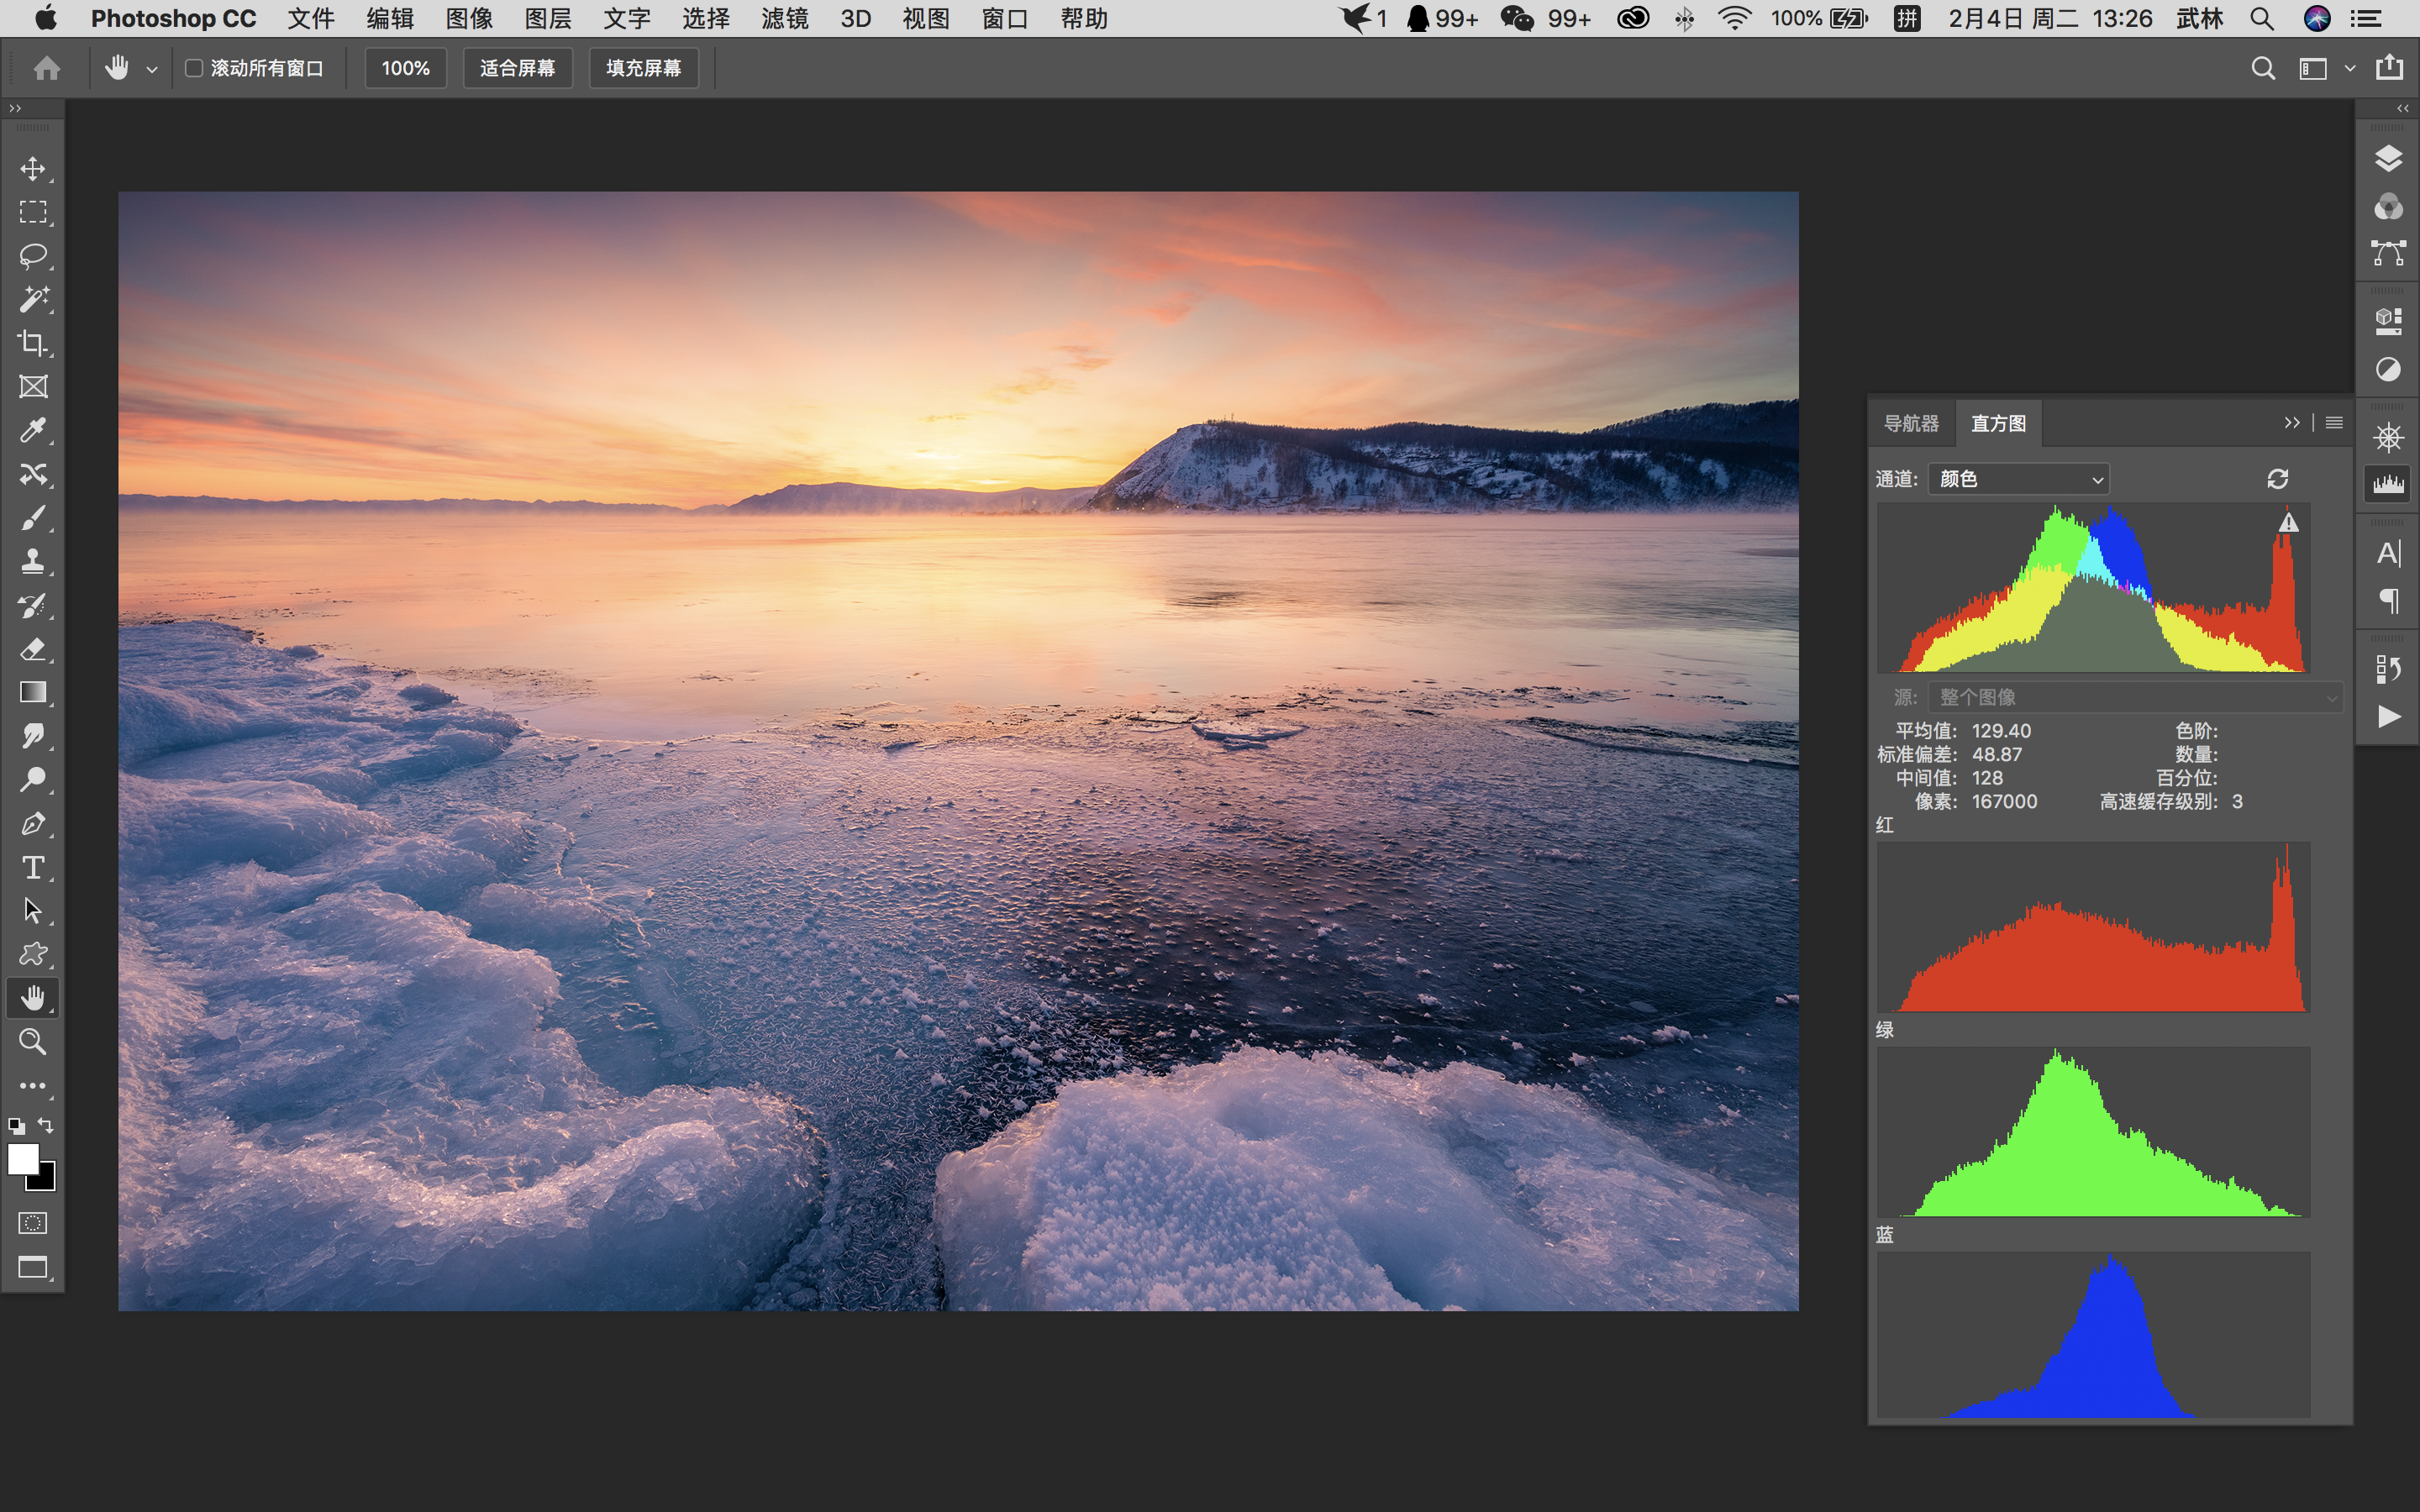
Task: Reset default foreground and background colors
Action: click(17, 1126)
